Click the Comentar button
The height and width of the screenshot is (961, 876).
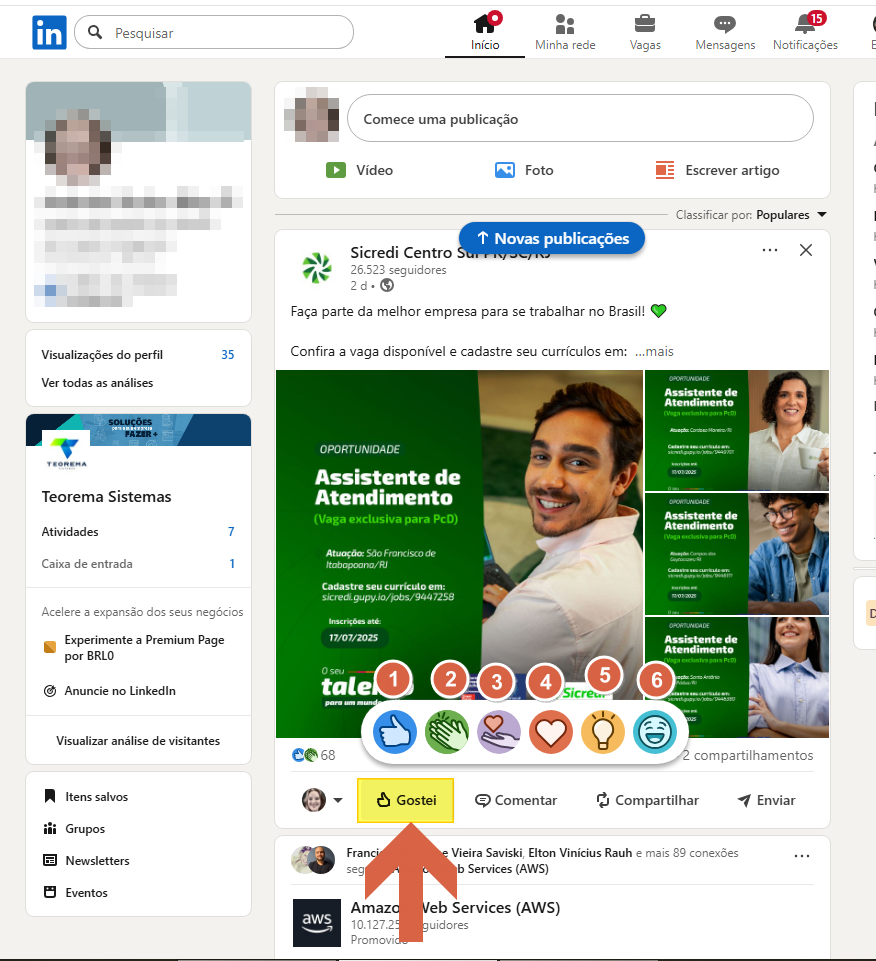[x=516, y=800]
